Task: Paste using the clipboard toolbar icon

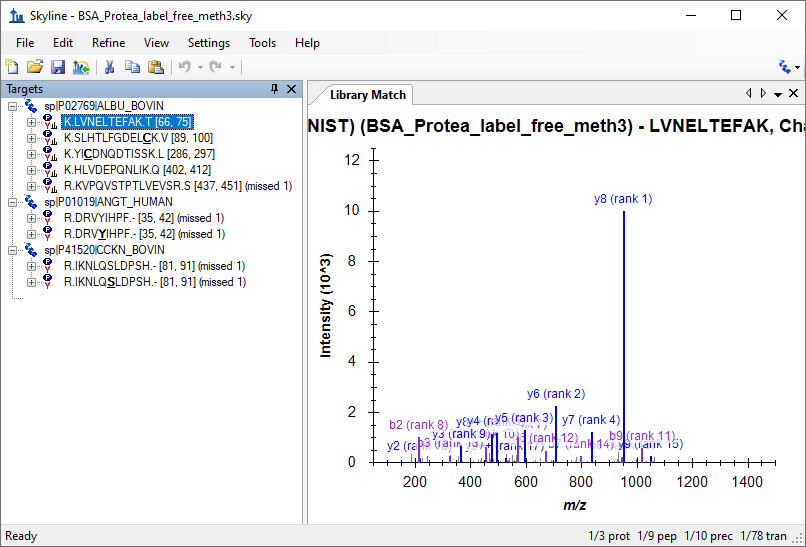Action: pos(156,67)
